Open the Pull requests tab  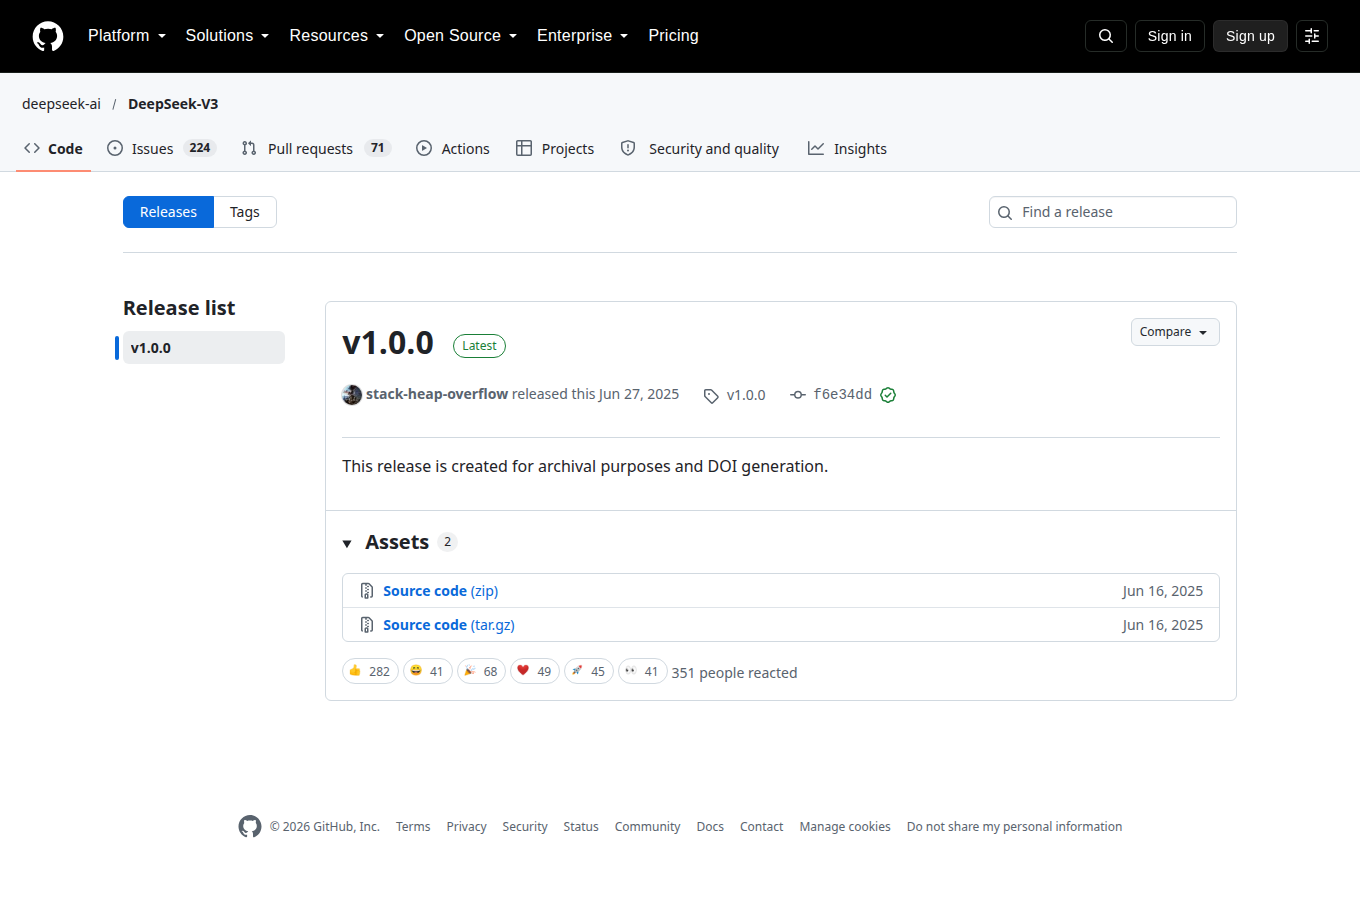coord(316,149)
